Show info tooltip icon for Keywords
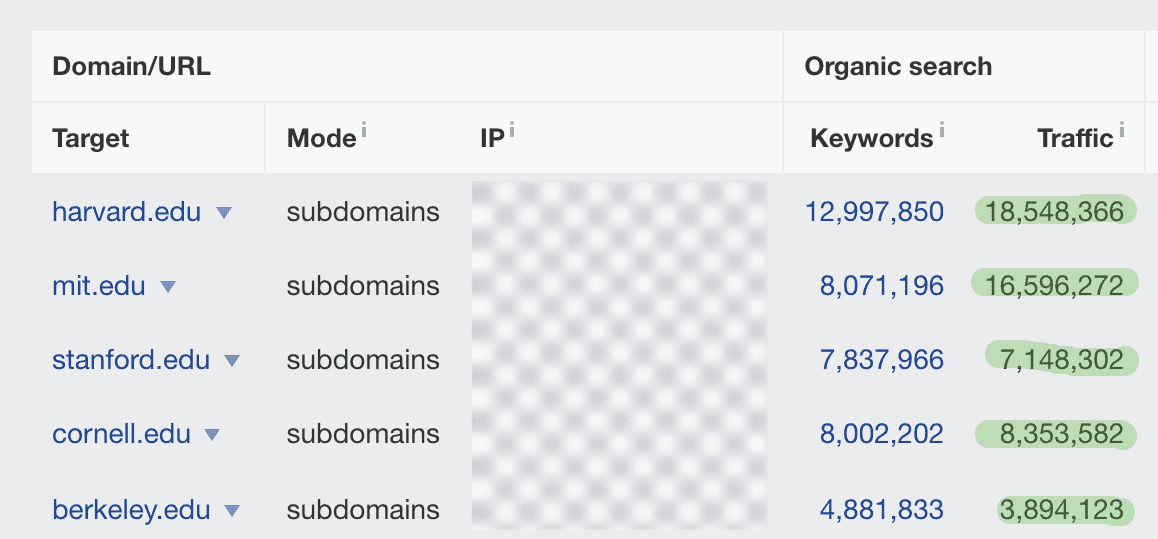1158x539 pixels. click(x=942, y=131)
